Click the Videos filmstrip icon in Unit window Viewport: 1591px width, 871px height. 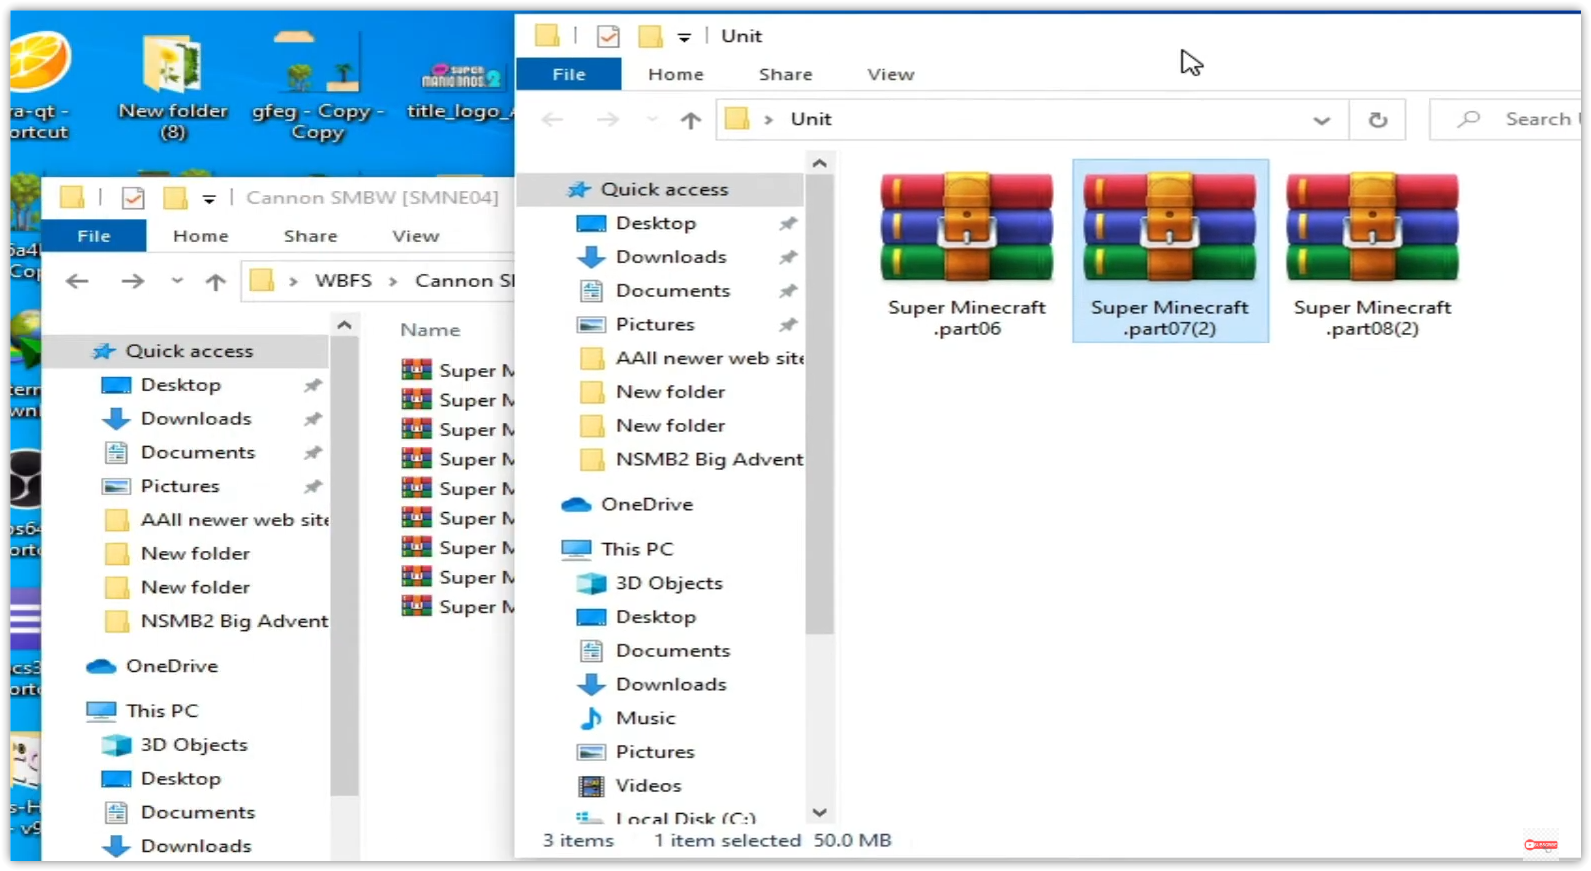click(x=591, y=786)
